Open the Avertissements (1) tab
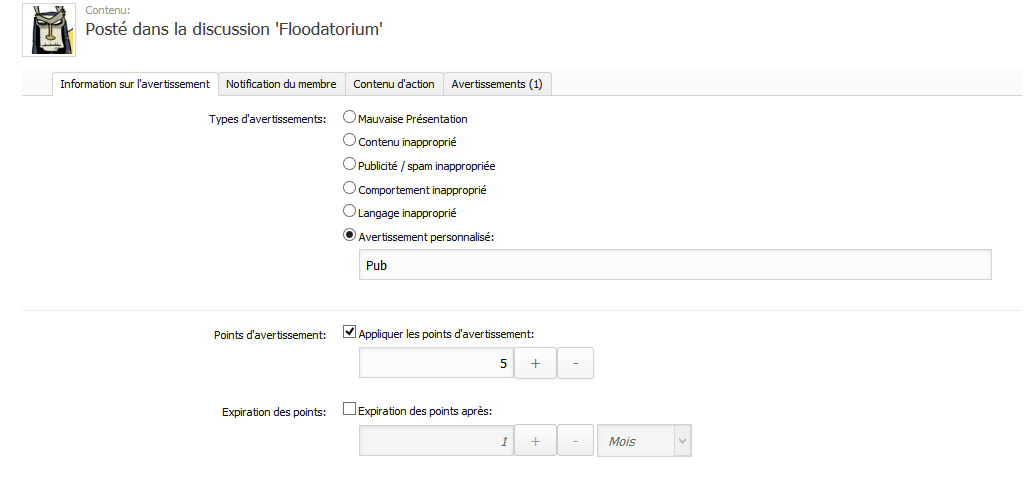The height and width of the screenshot is (477, 1024). point(497,84)
